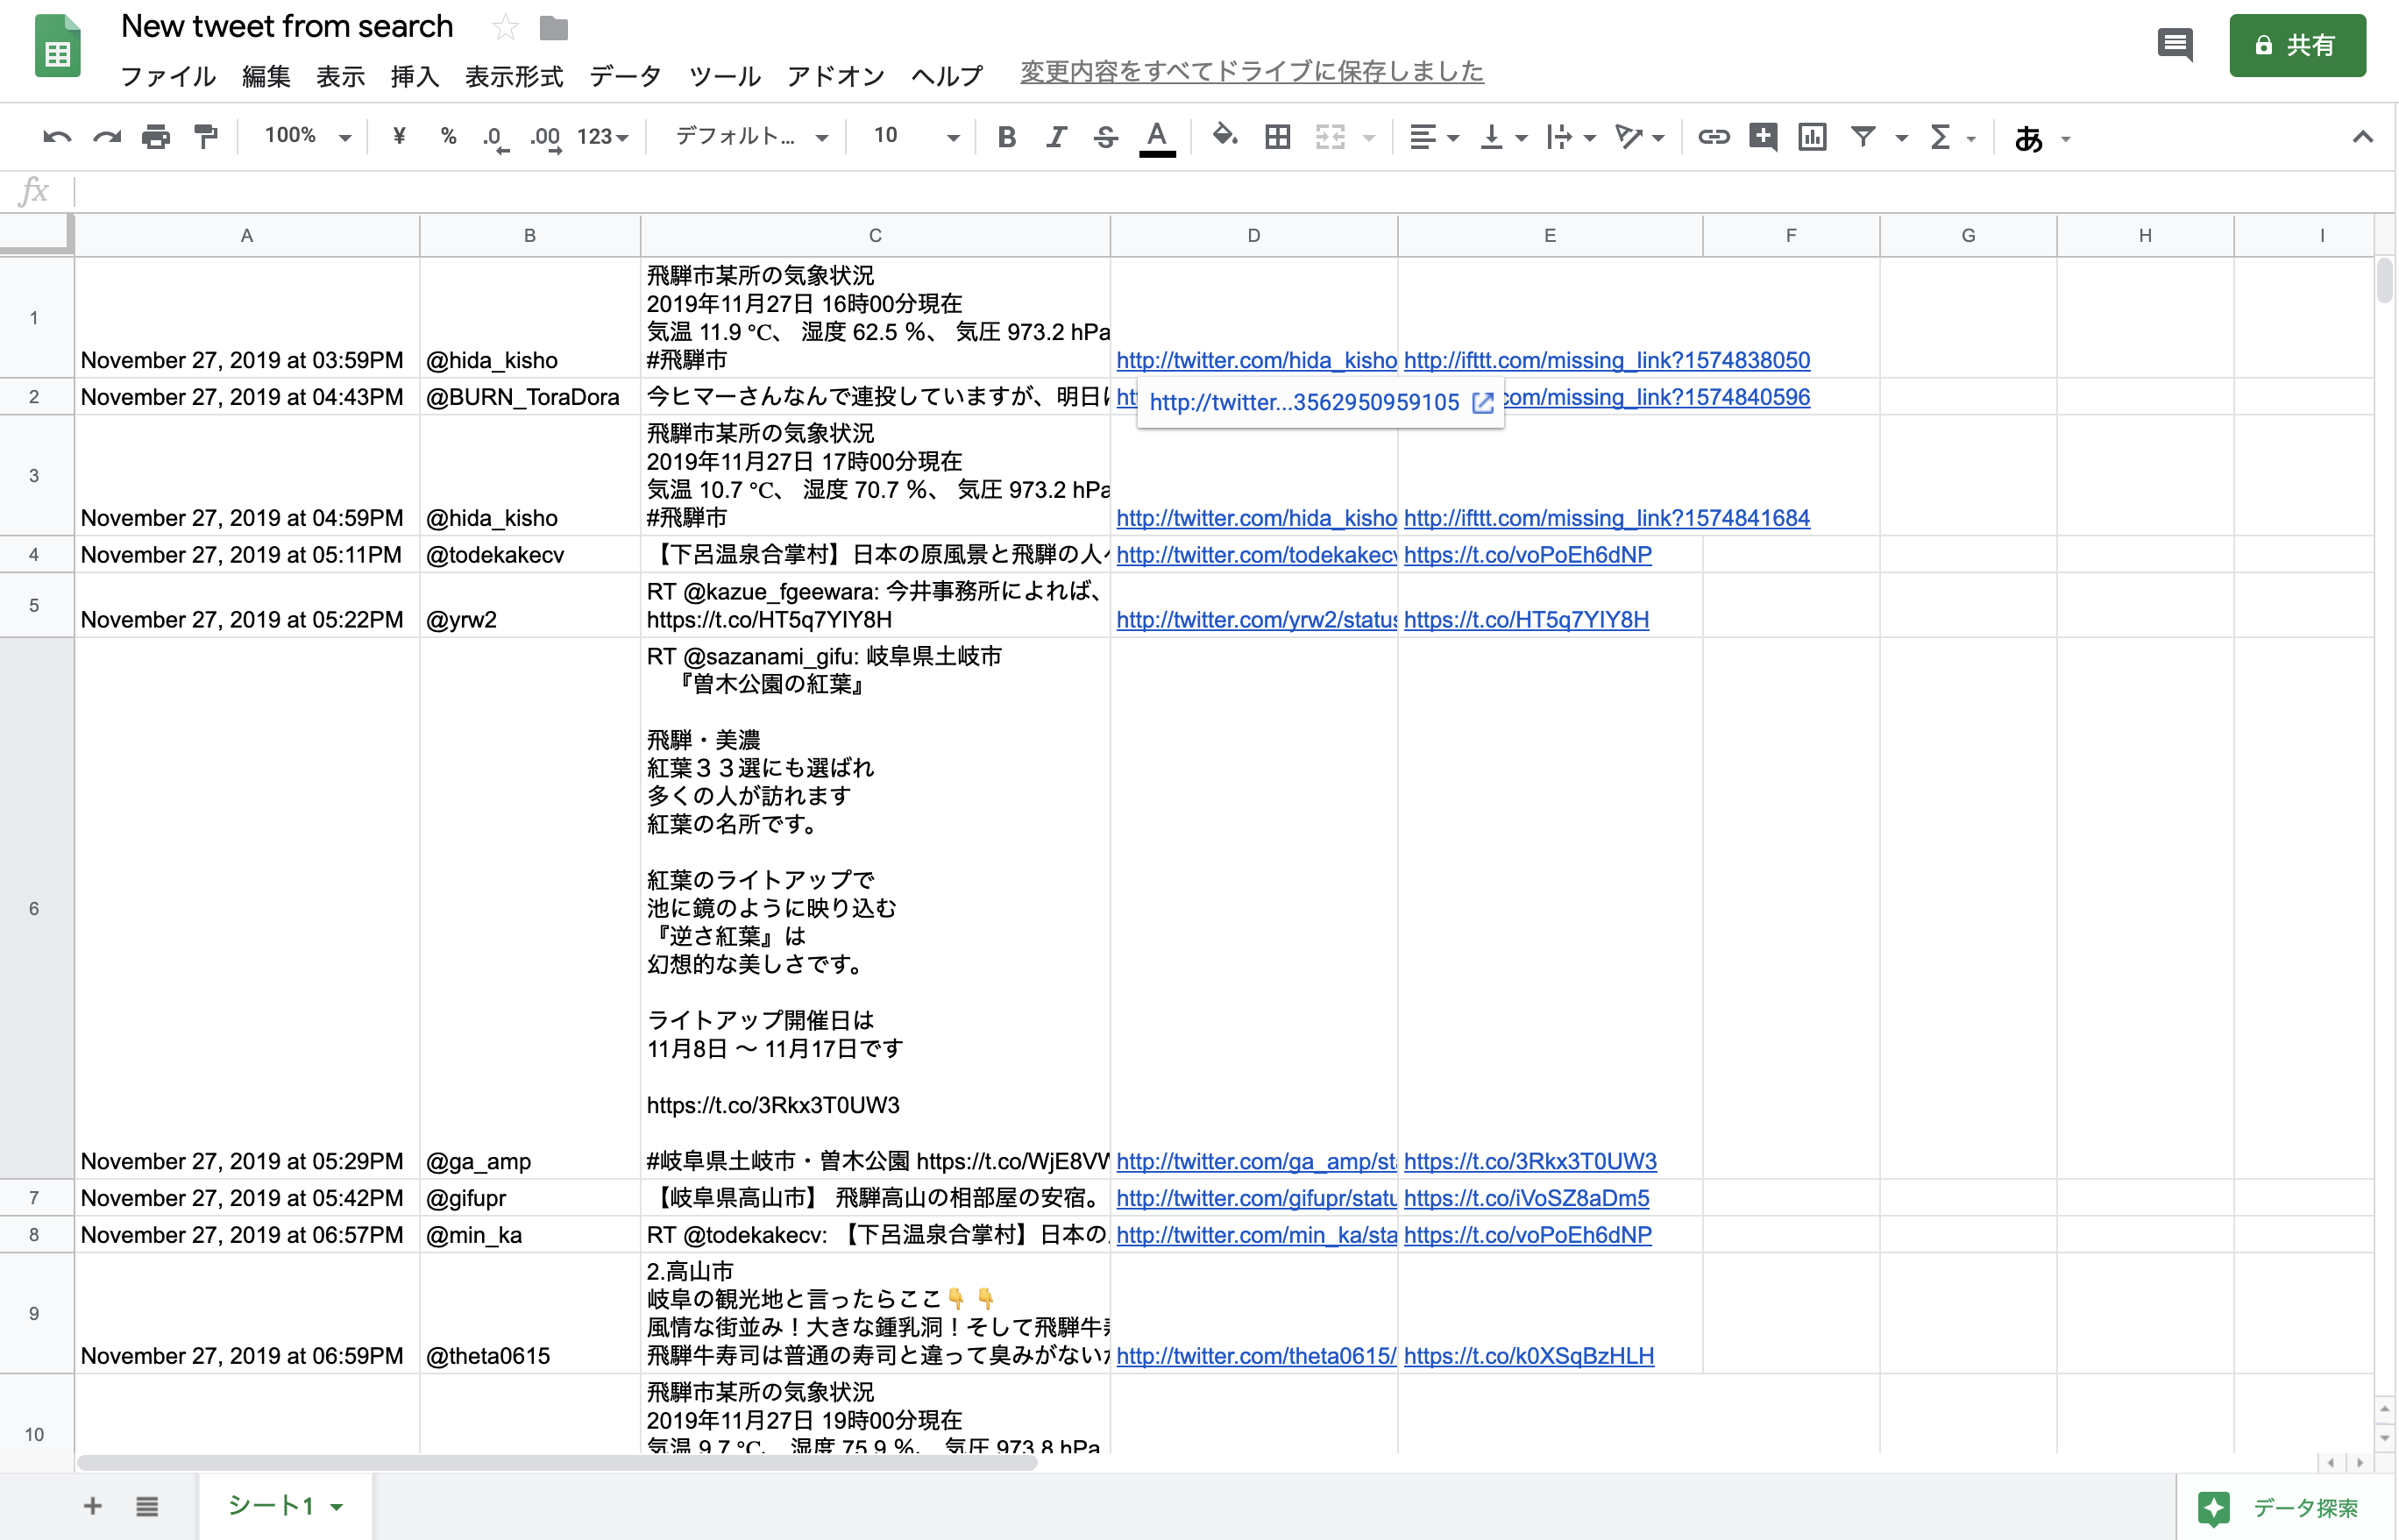
Task: Select row 6 header
Action: 35,908
